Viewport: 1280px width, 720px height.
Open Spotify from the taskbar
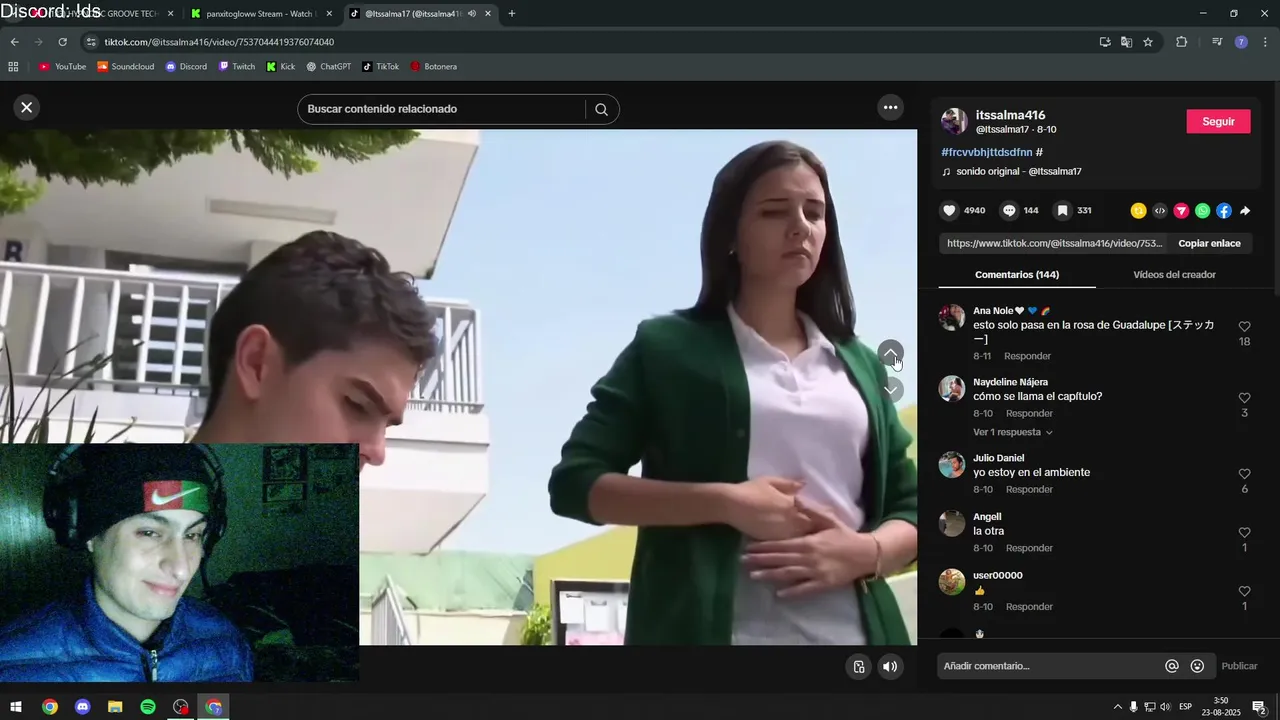tap(148, 707)
